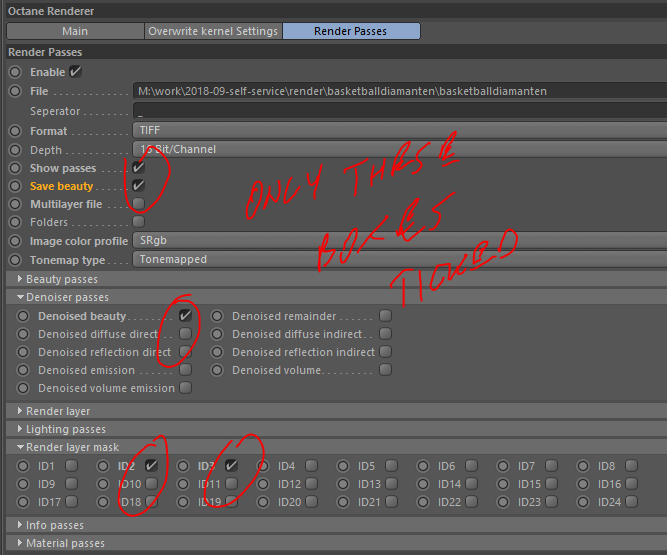Tick the ID16 mask checkbox
This screenshot has height=555, width=667.
[631, 484]
